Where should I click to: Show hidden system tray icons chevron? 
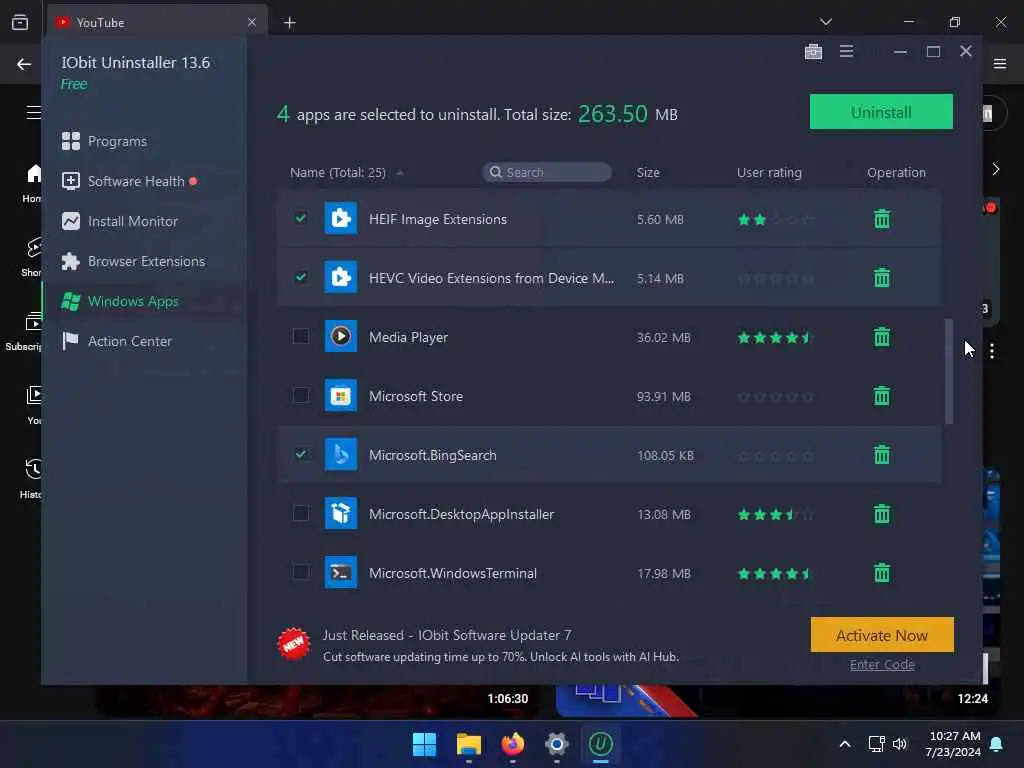(844, 744)
